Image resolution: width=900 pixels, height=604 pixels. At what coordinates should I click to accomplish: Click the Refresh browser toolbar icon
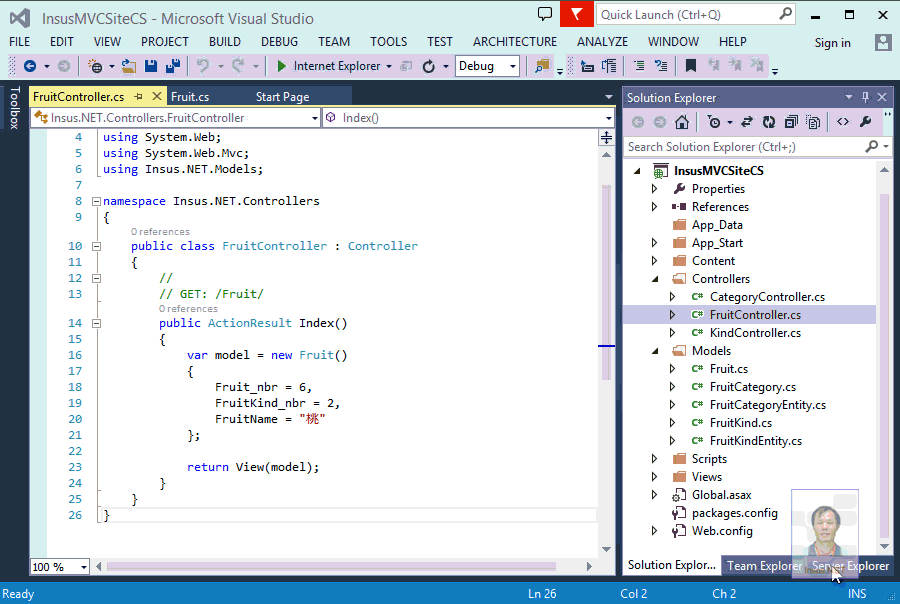click(x=429, y=67)
